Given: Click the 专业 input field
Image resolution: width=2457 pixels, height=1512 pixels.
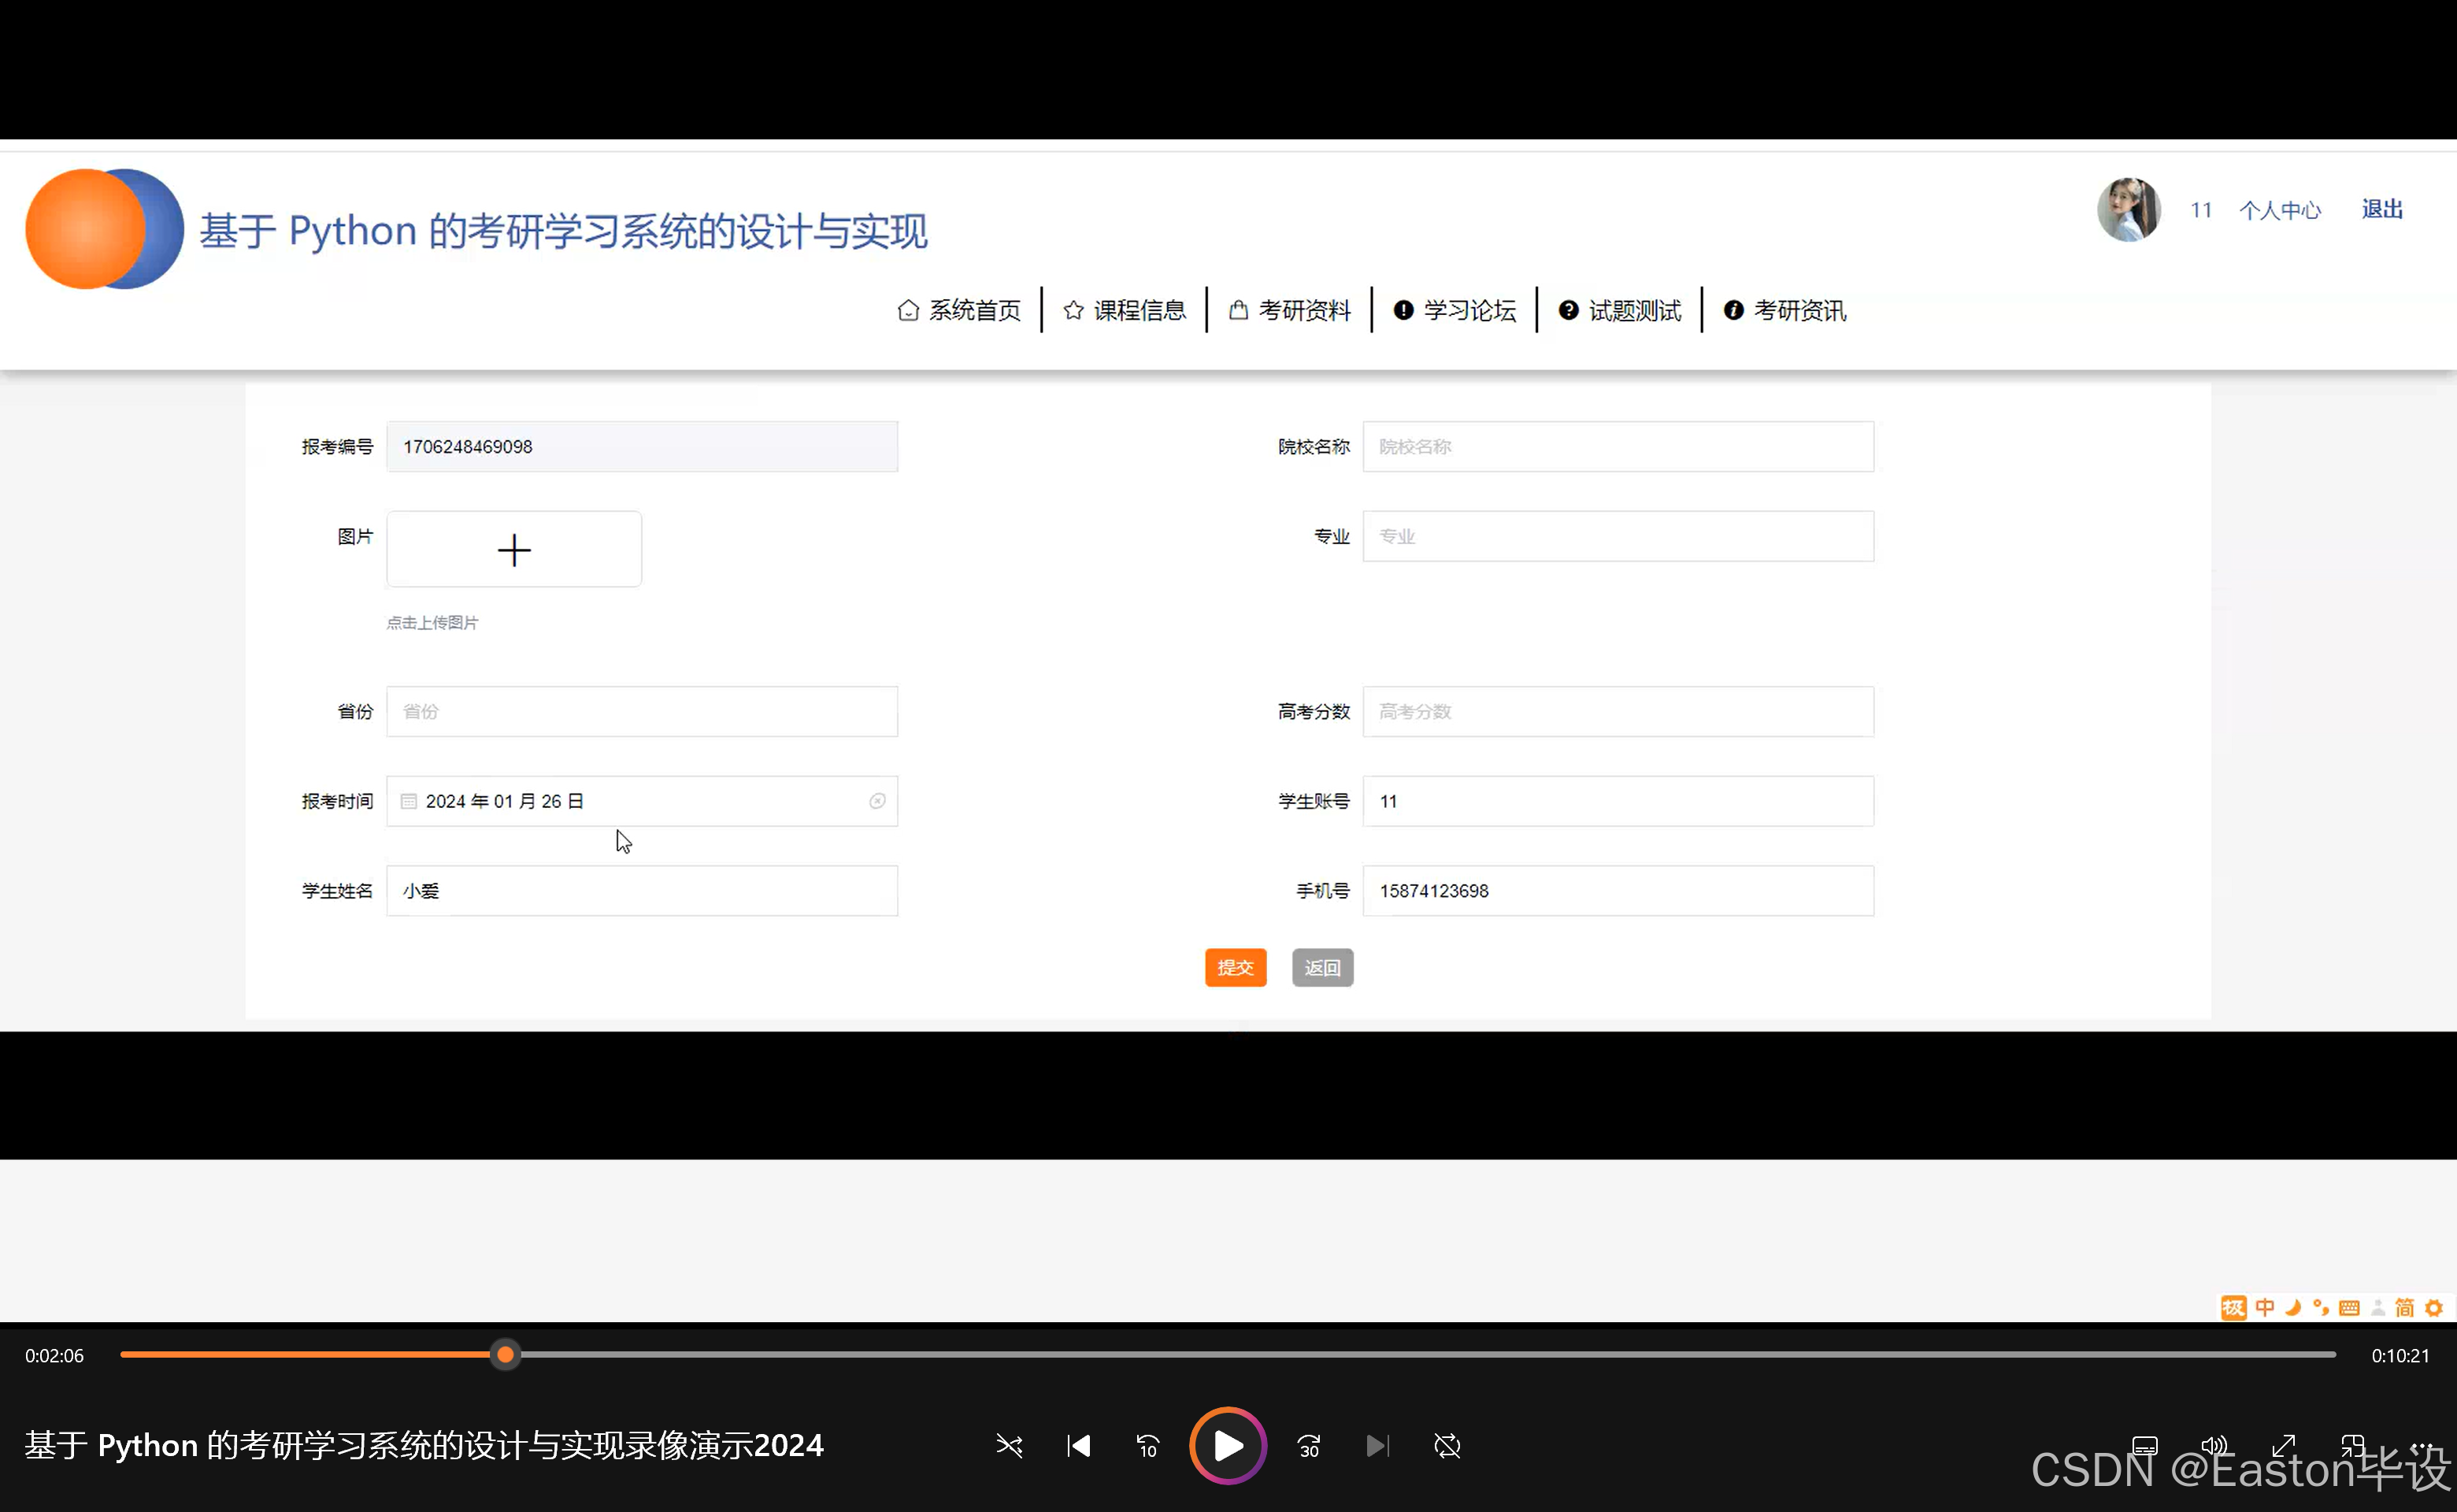Looking at the screenshot, I should (1618, 537).
